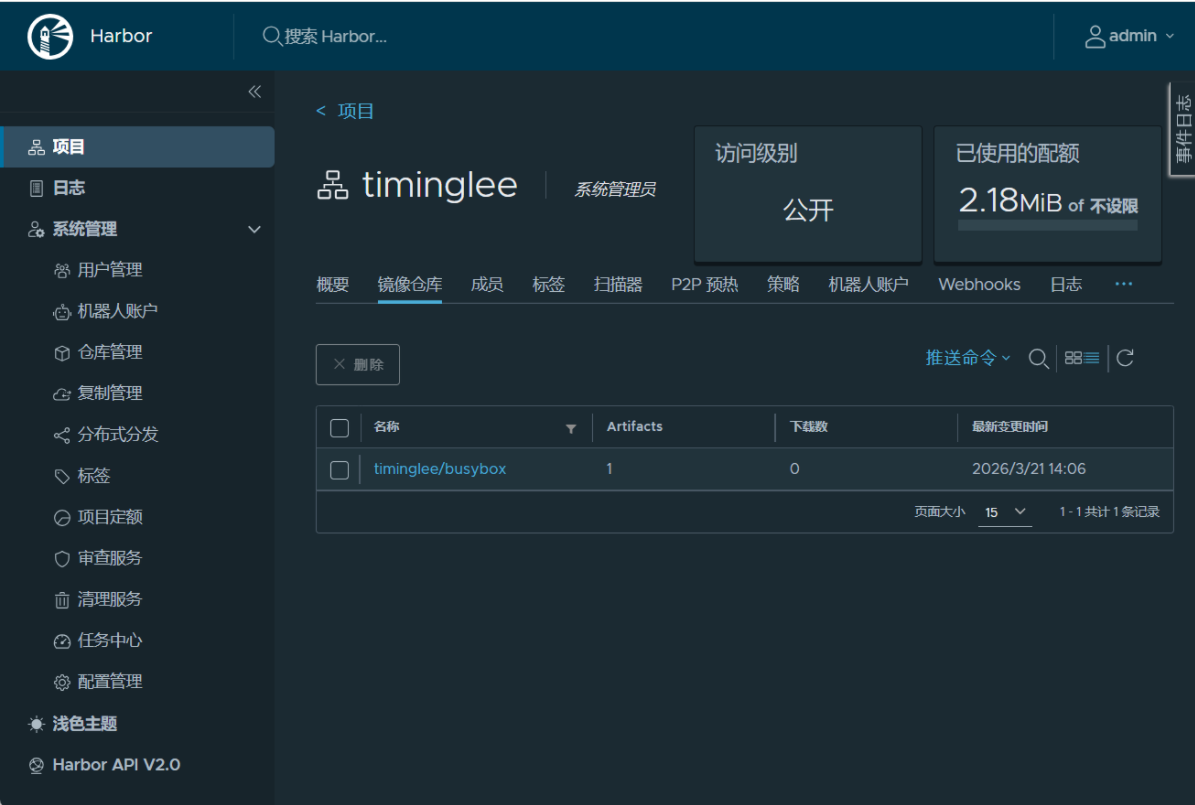Click the Harbor lighthouse logo
The height and width of the screenshot is (805, 1195).
pyautogui.click(x=50, y=36)
